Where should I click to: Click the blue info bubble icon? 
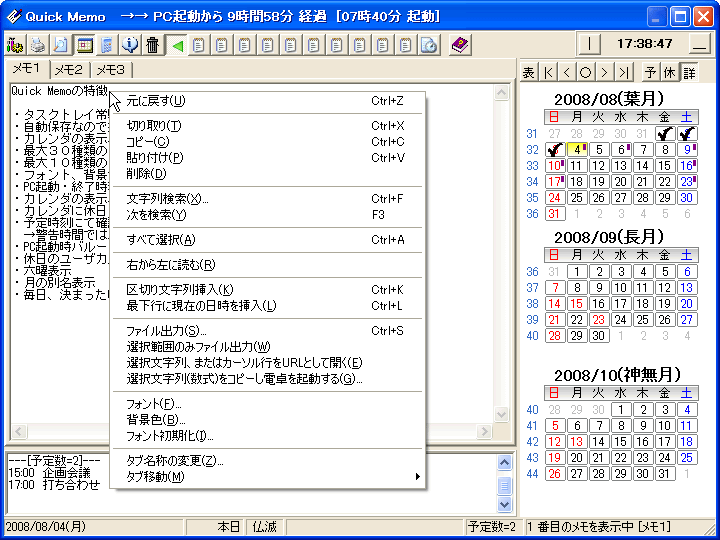click(130, 45)
